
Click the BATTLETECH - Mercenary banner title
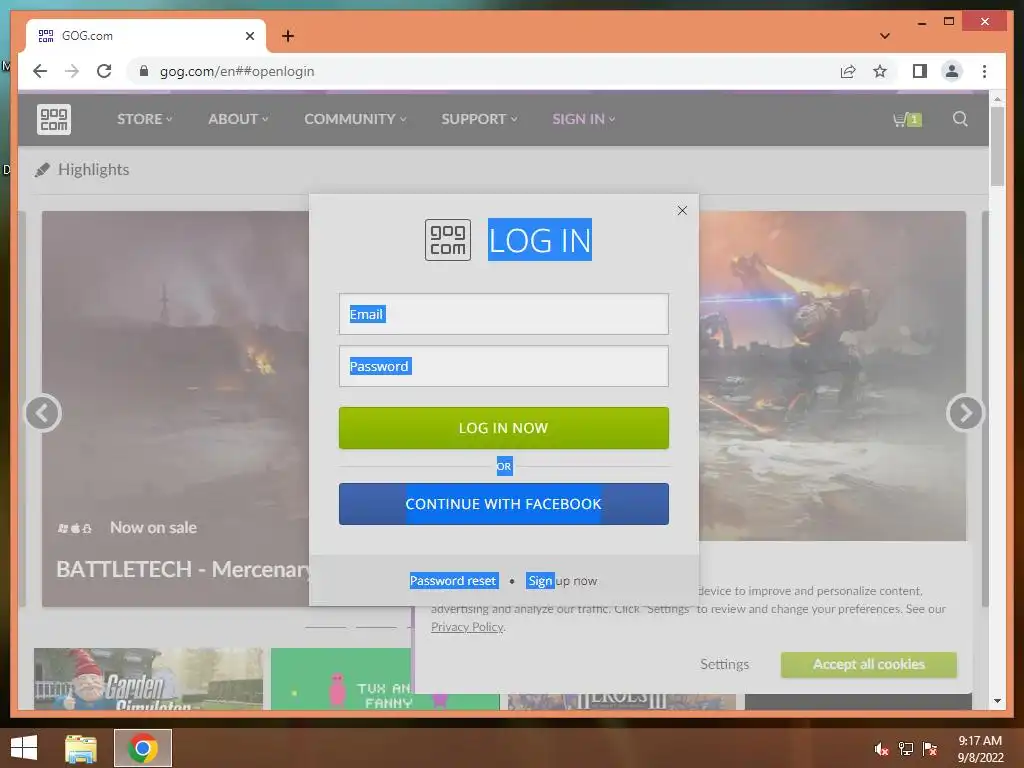pyautogui.click(x=183, y=569)
